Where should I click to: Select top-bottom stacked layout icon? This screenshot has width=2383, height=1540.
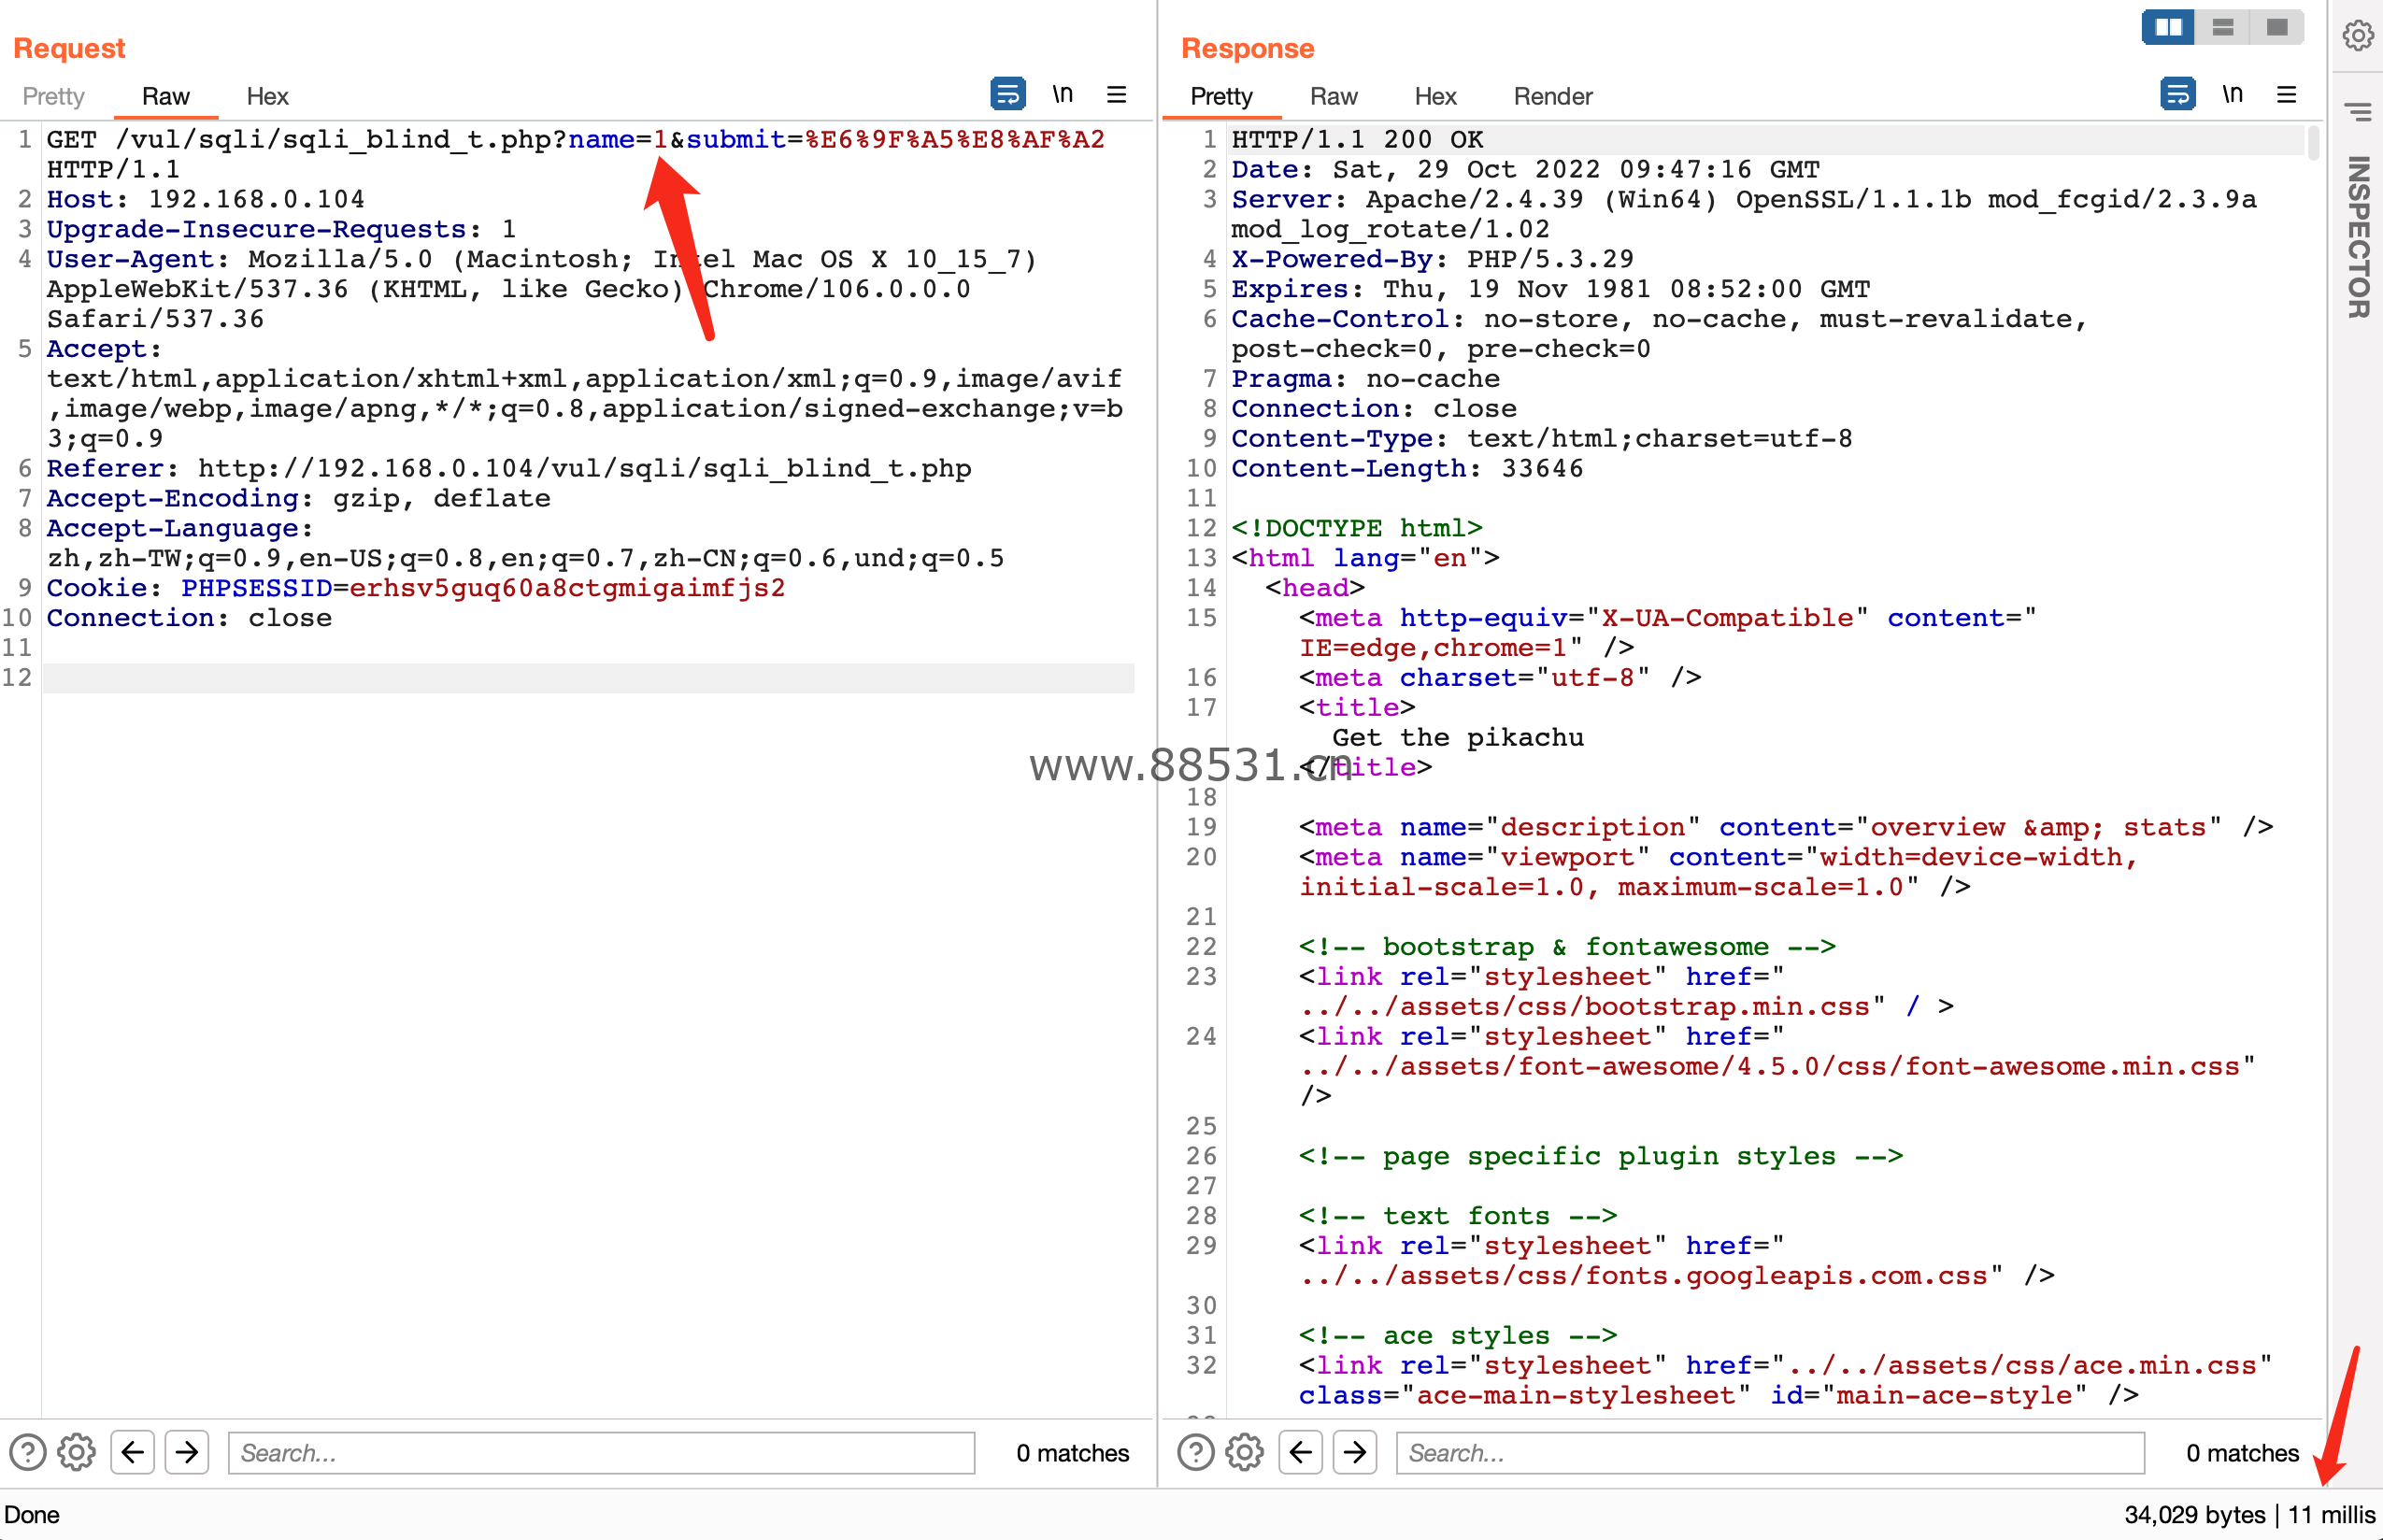tap(2222, 27)
